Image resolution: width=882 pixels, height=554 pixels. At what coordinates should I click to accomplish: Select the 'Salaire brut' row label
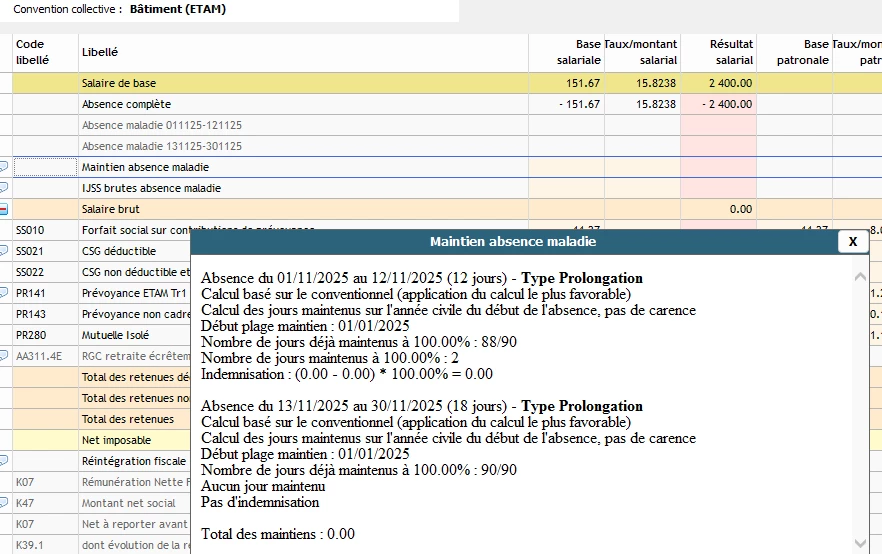110,209
